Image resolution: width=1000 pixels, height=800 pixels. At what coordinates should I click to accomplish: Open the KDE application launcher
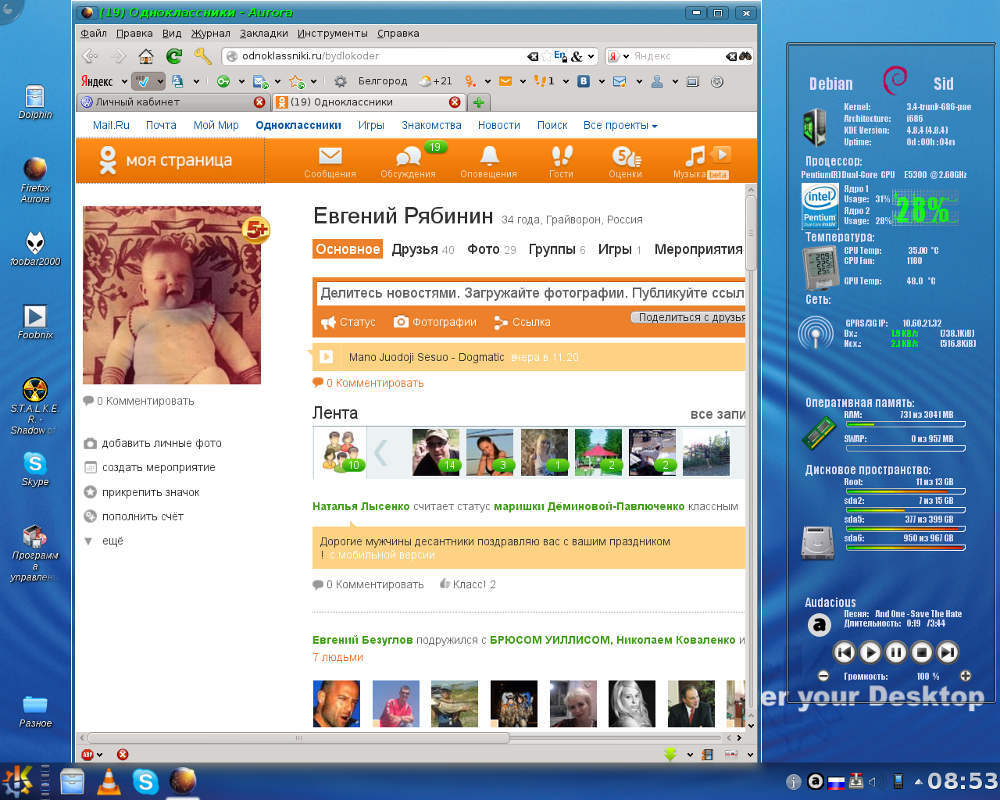pyautogui.click(x=17, y=781)
